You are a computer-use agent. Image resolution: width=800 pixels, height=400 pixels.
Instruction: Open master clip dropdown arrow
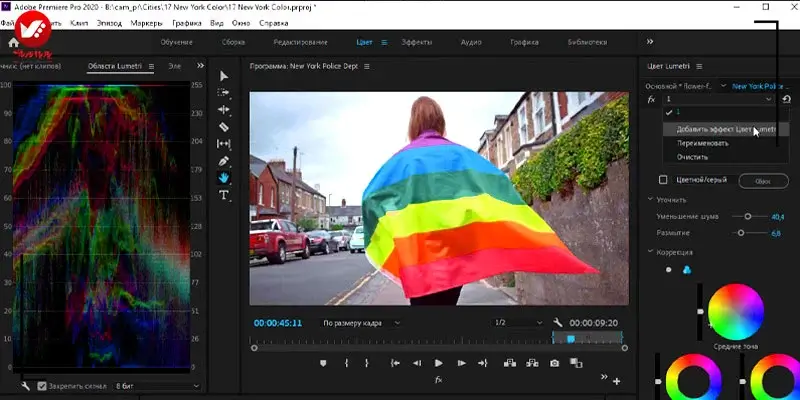723,86
